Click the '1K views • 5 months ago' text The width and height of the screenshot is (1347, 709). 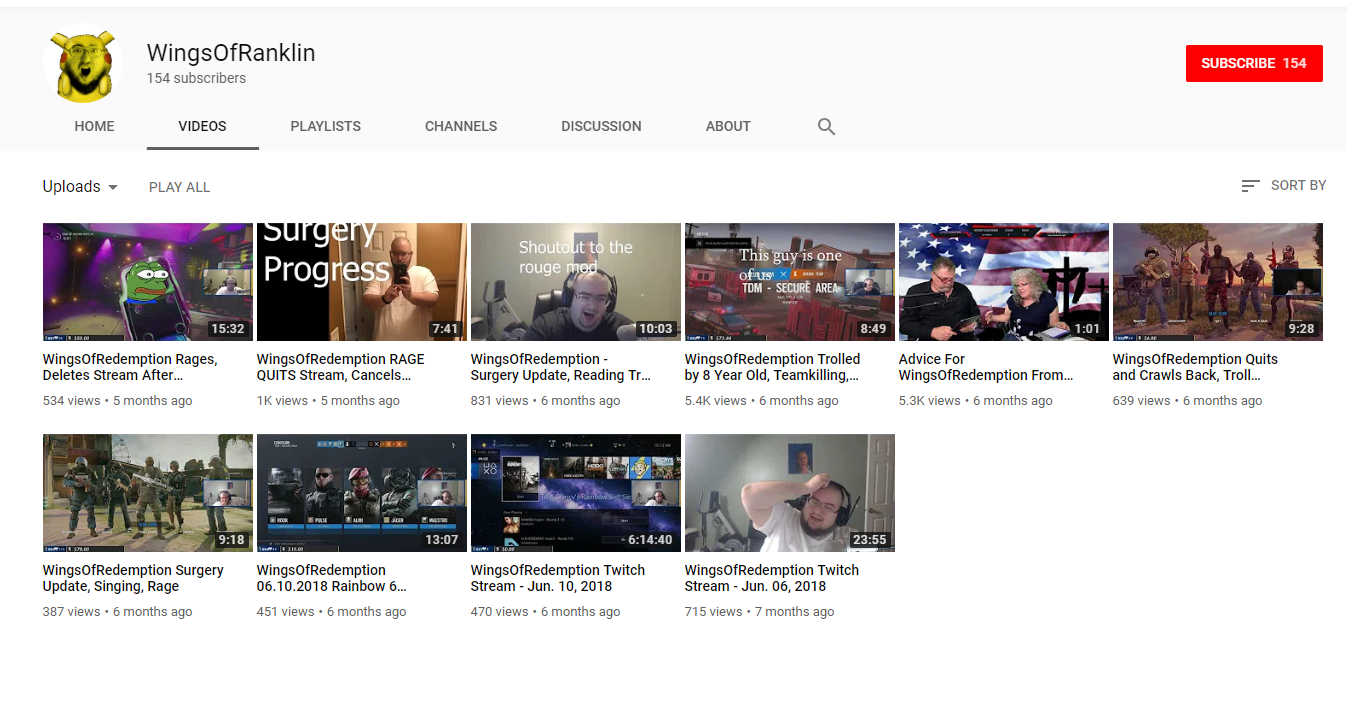328,401
